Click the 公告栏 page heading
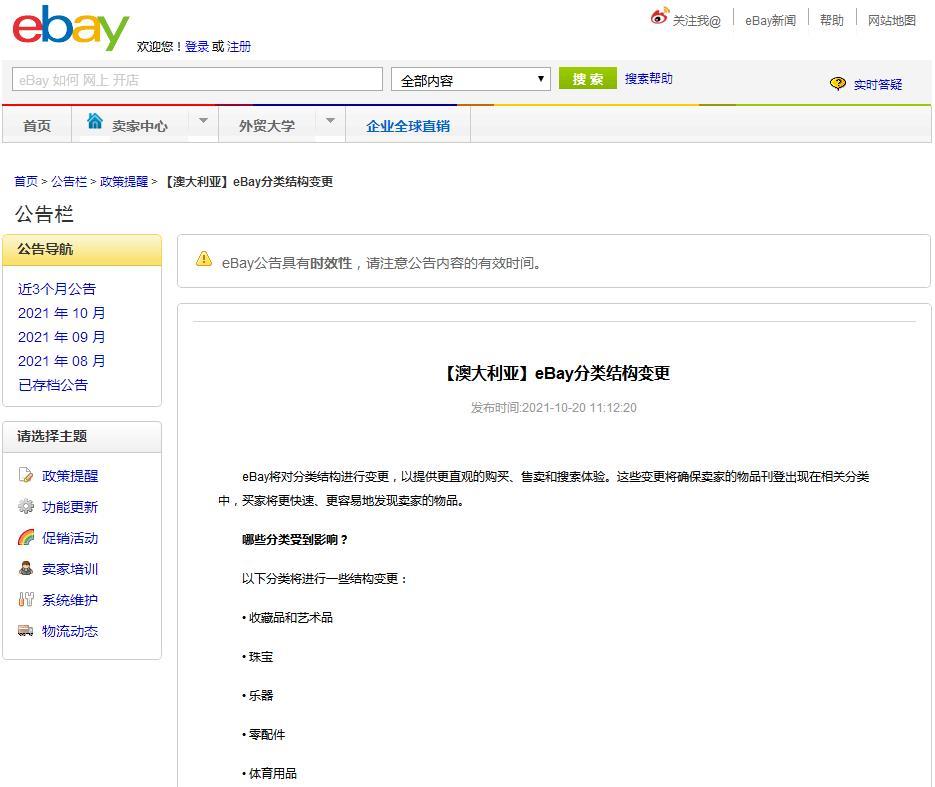This screenshot has width=935, height=787. pos(44,214)
